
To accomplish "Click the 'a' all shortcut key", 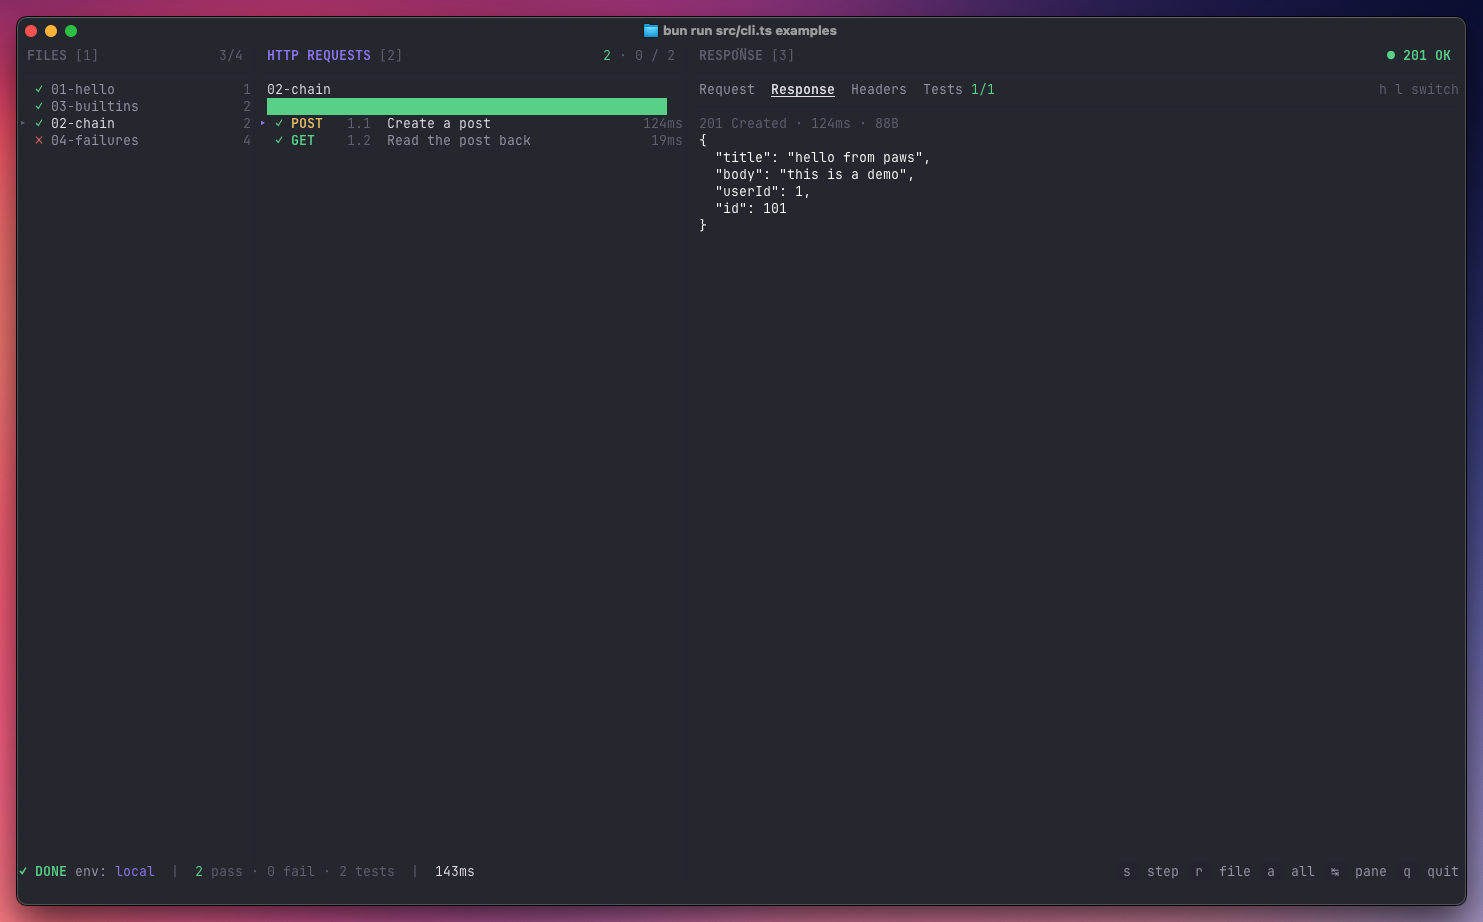I will point(1271,872).
